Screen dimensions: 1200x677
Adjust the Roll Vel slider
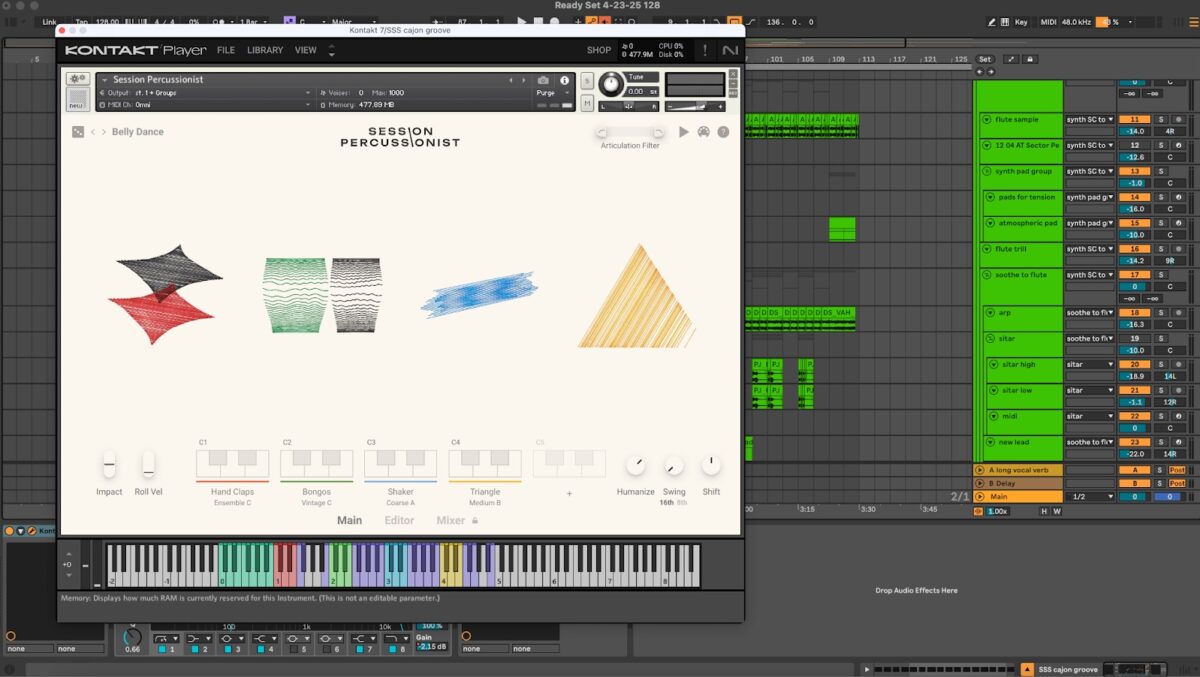pyautogui.click(x=148, y=464)
